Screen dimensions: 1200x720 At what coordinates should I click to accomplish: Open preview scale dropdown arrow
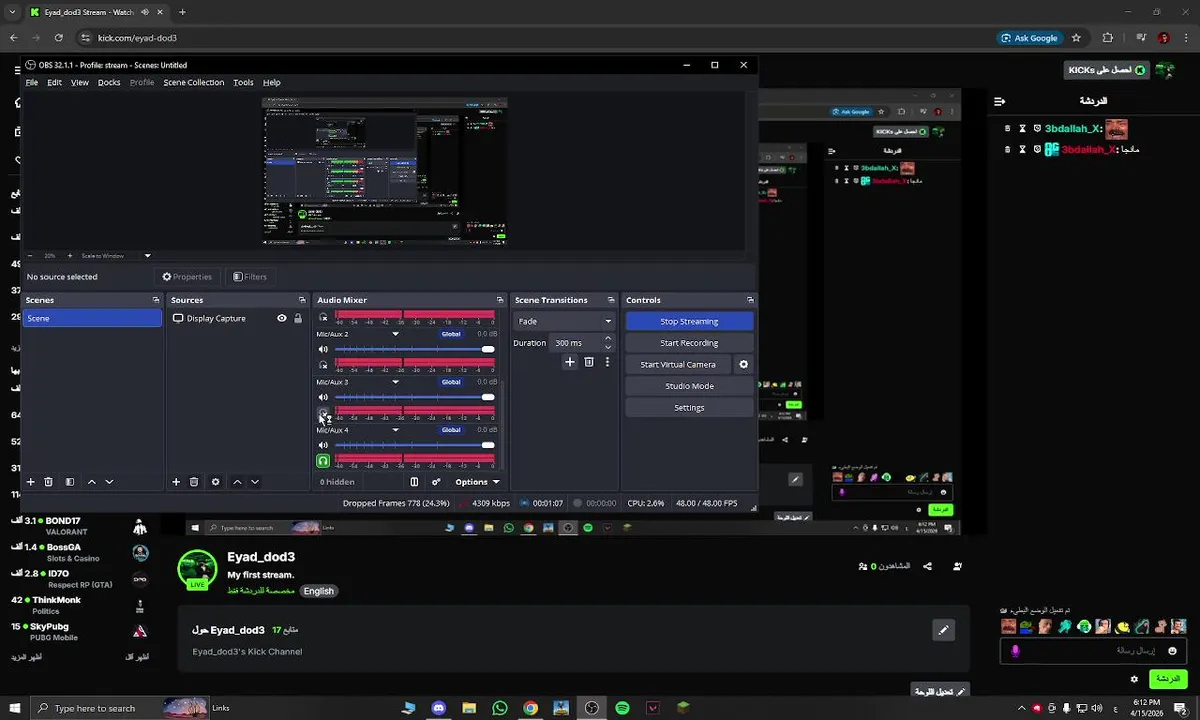(x=147, y=256)
